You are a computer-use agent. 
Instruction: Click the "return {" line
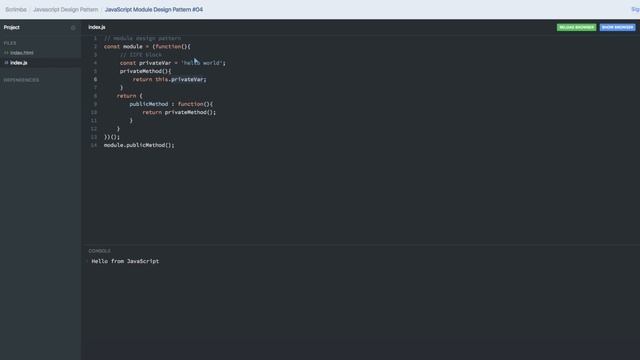pos(130,96)
